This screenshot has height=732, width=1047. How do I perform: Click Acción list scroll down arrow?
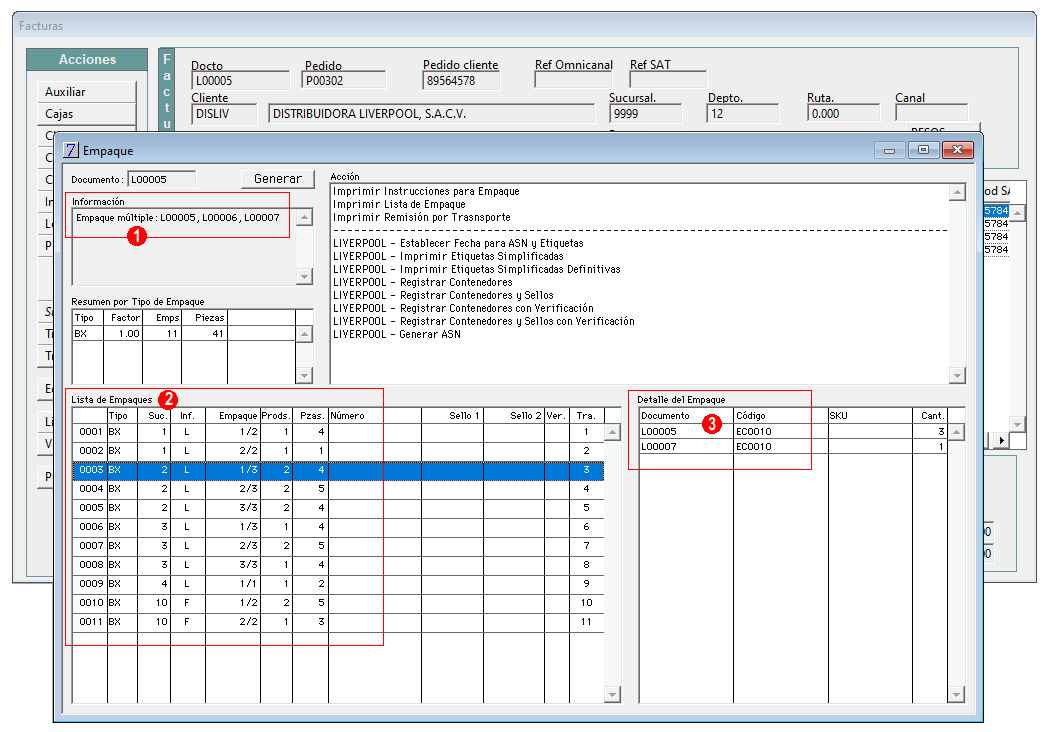(x=957, y=375)
